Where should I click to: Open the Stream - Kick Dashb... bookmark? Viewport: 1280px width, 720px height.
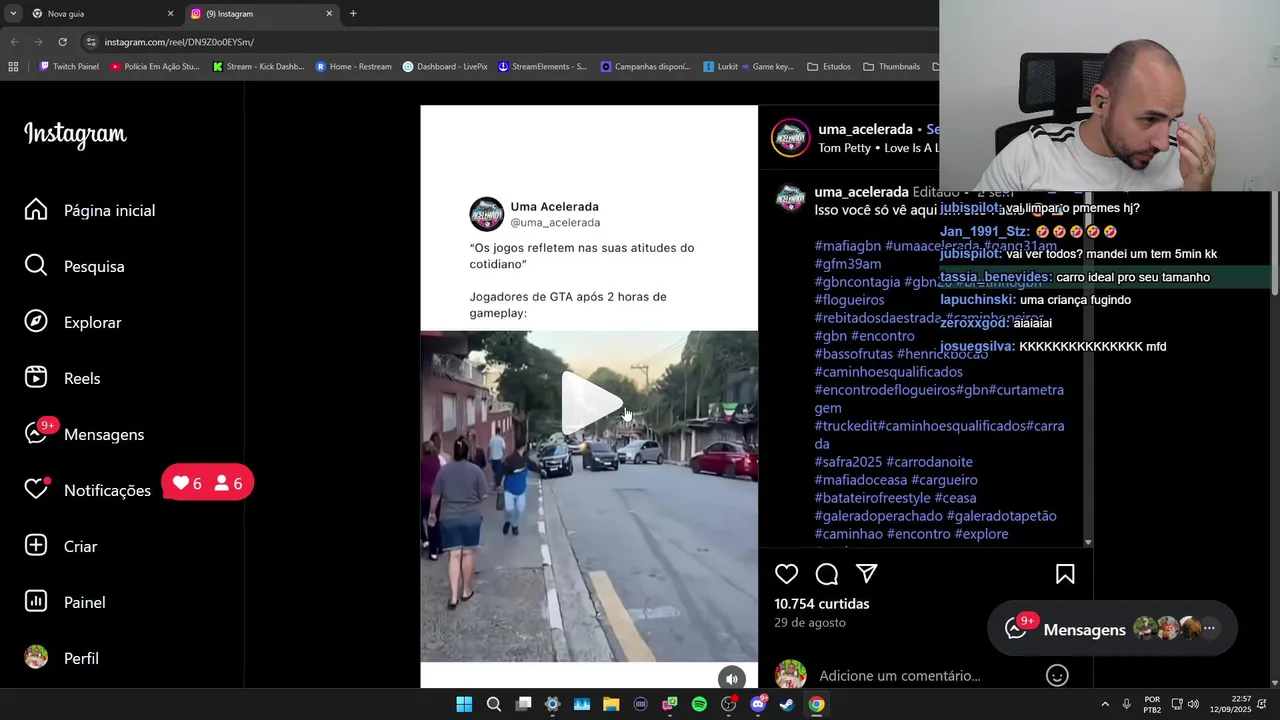click(258, 67)
